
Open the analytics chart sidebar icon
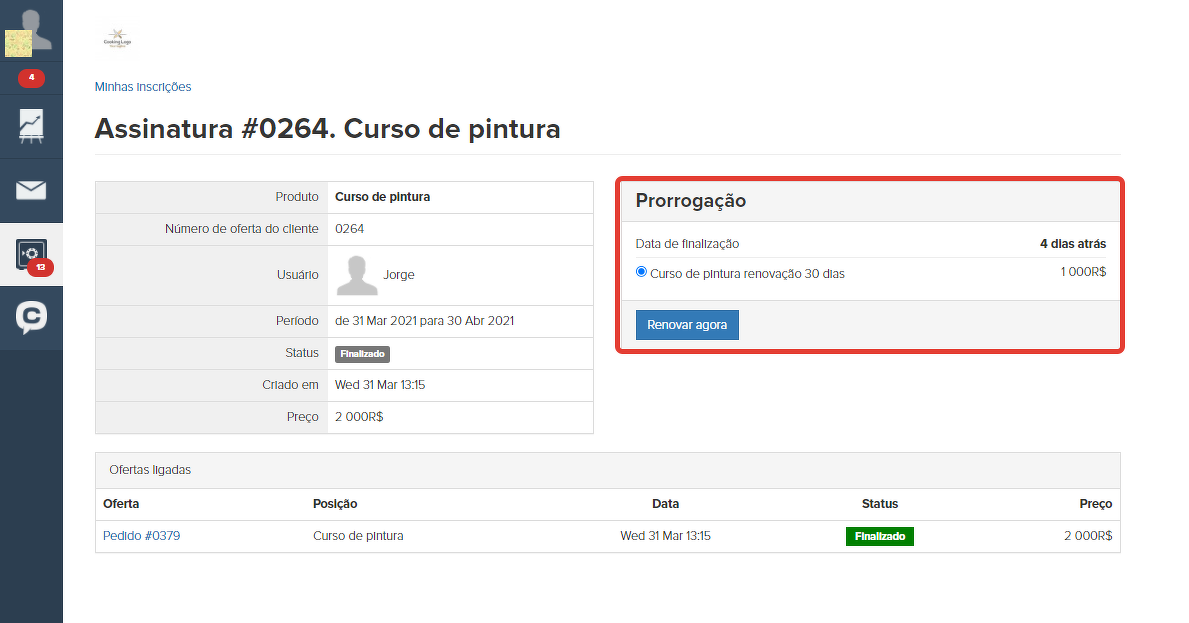click(31, 126)
